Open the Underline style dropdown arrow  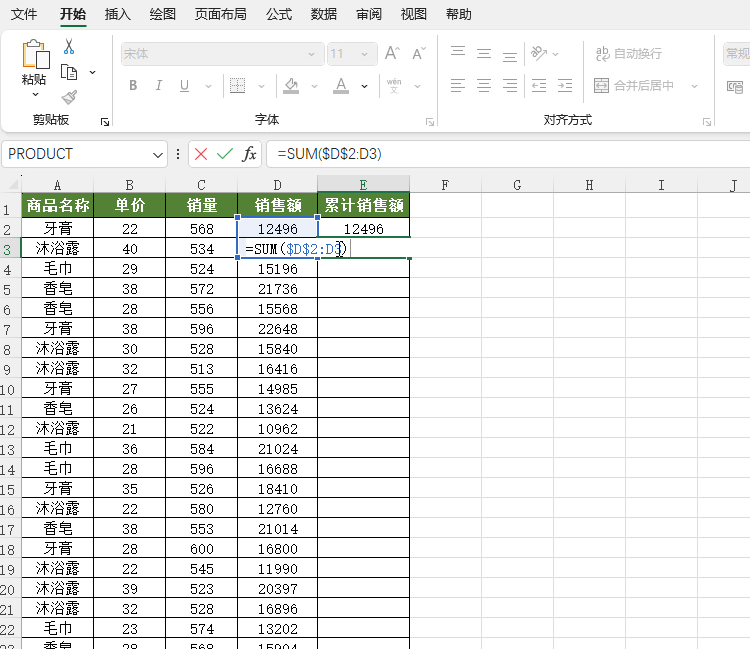(208, 87)
